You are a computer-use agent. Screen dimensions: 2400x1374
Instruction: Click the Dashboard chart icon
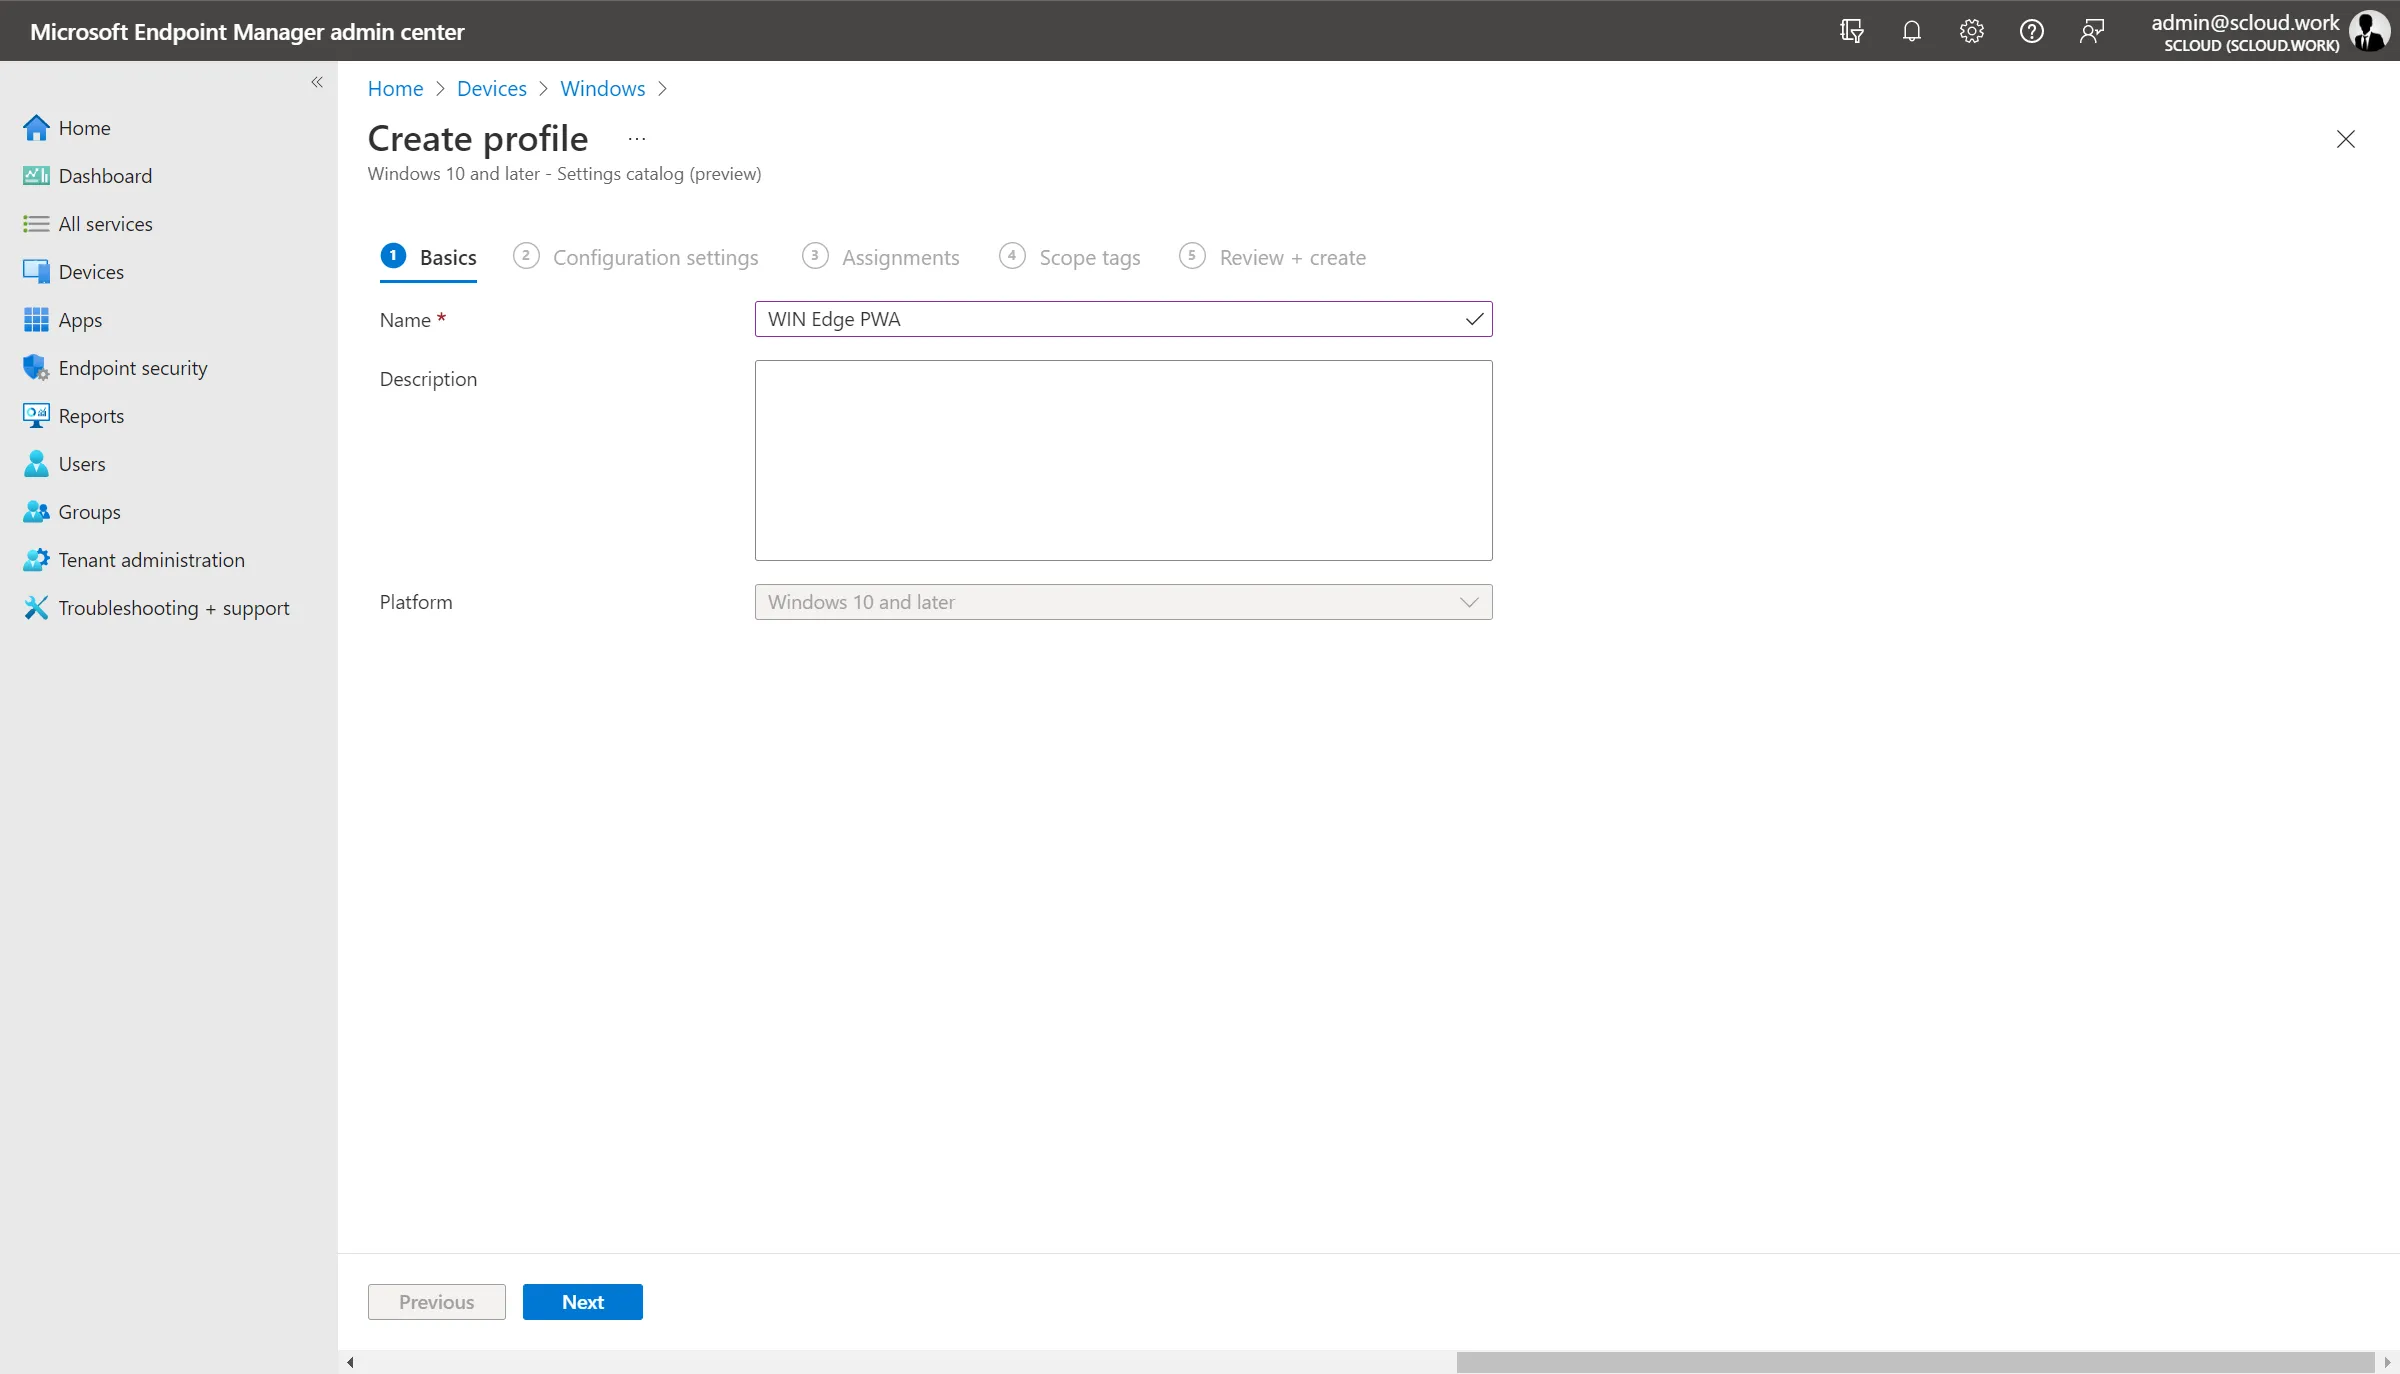(x=36, y=176)
